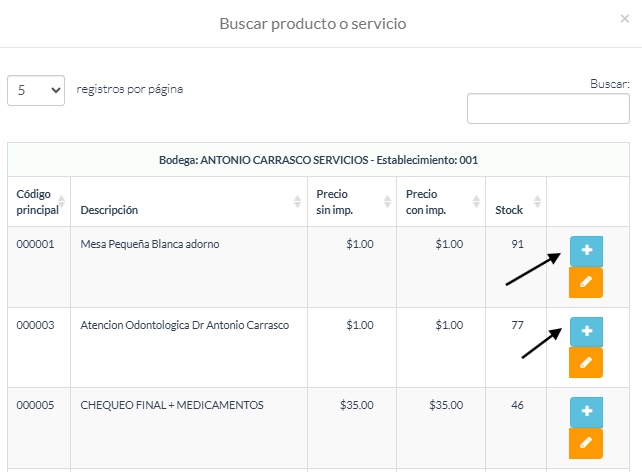
Task: Click the Buscar search input field
Action: (x=548, y=108)
